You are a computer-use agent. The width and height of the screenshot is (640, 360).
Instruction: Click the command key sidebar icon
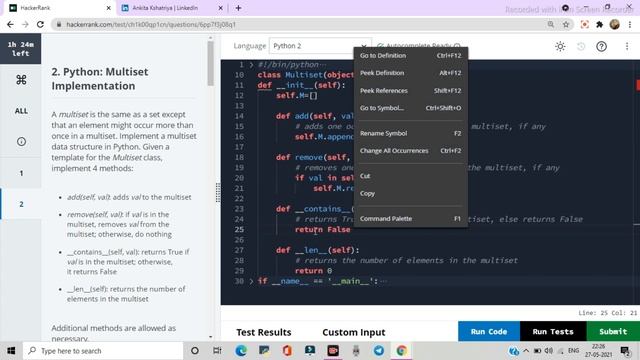[x=21, y=80]
